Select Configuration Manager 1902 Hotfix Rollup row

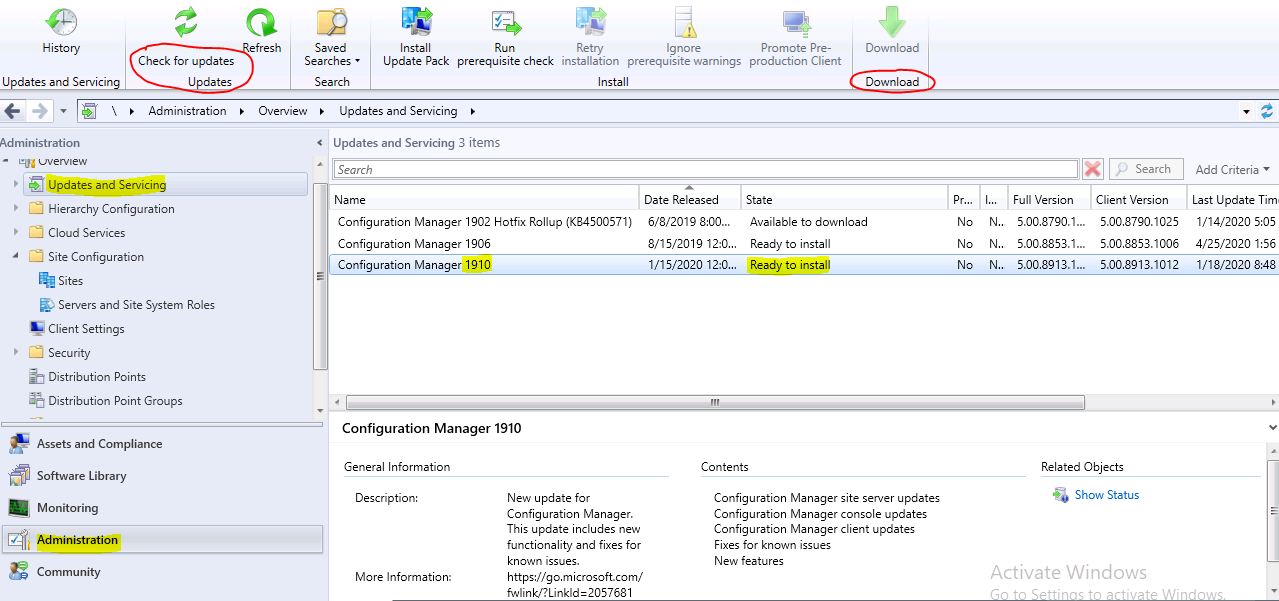tap(804, 222)
